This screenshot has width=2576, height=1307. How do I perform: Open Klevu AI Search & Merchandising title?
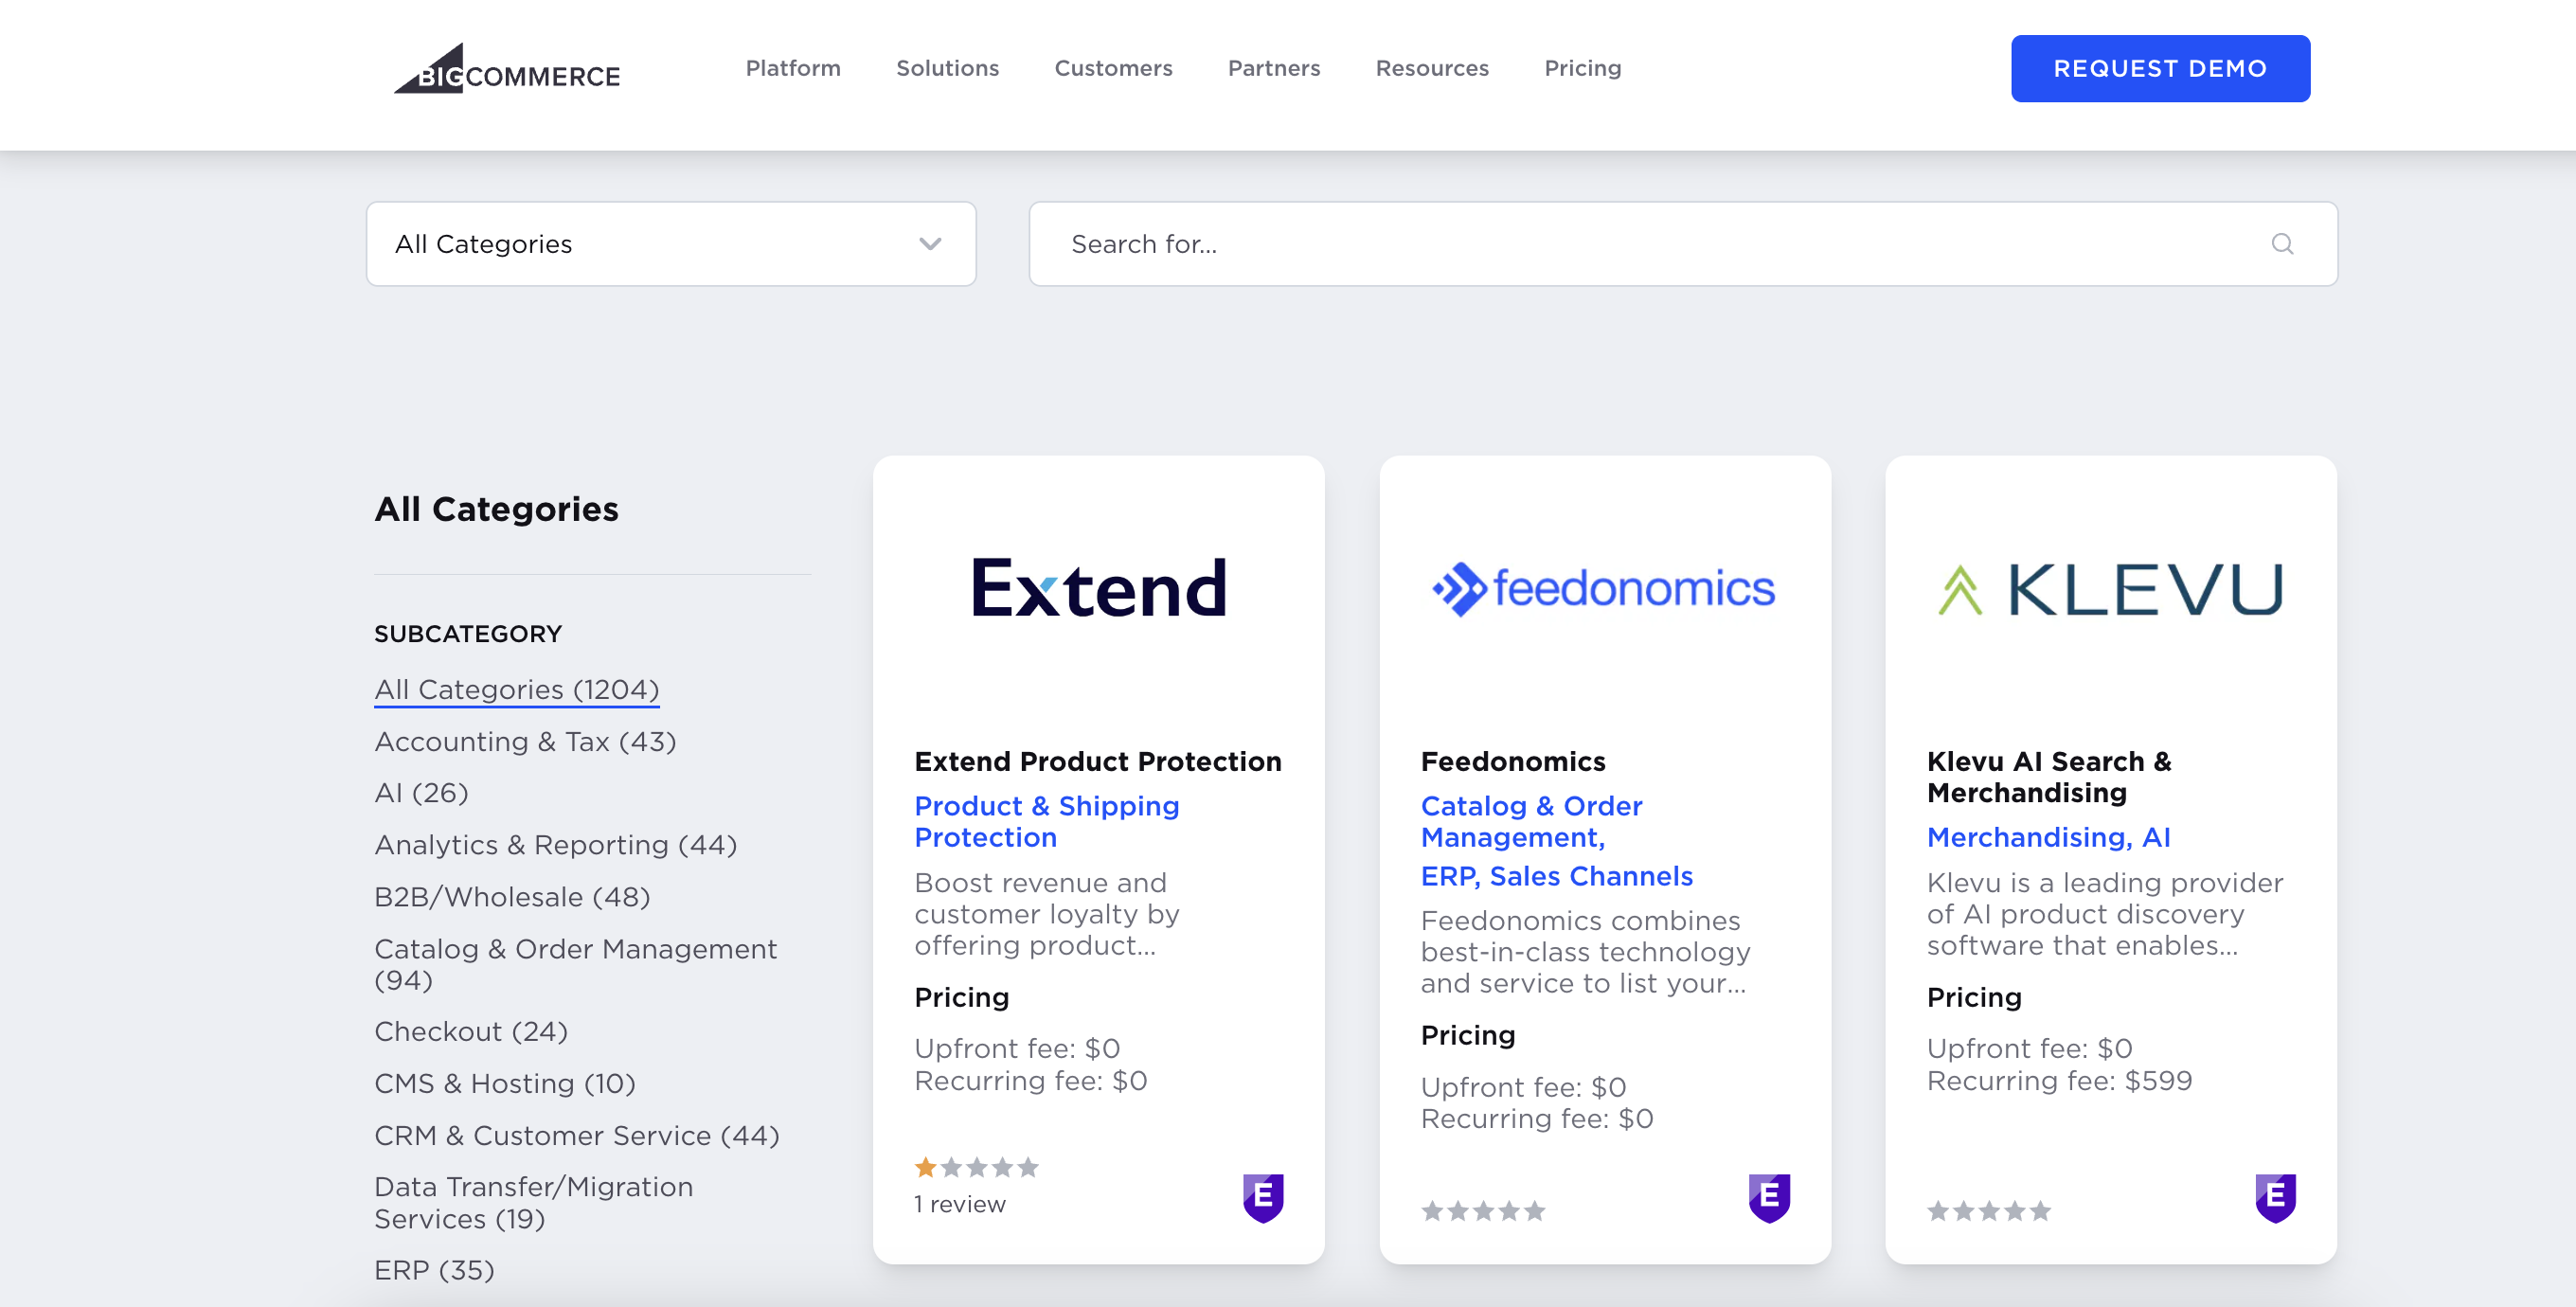point(2049,777)
